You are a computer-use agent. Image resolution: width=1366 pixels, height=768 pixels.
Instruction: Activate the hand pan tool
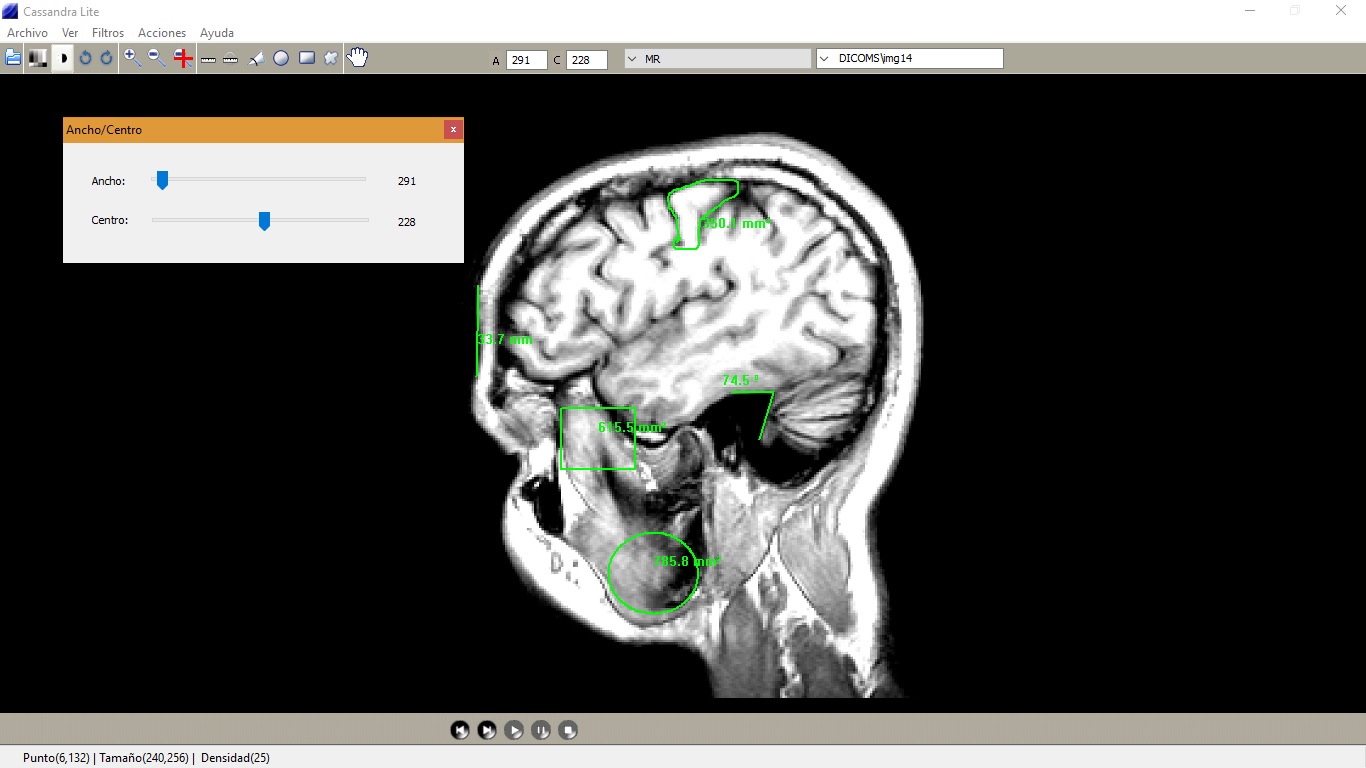coord(357,58)
